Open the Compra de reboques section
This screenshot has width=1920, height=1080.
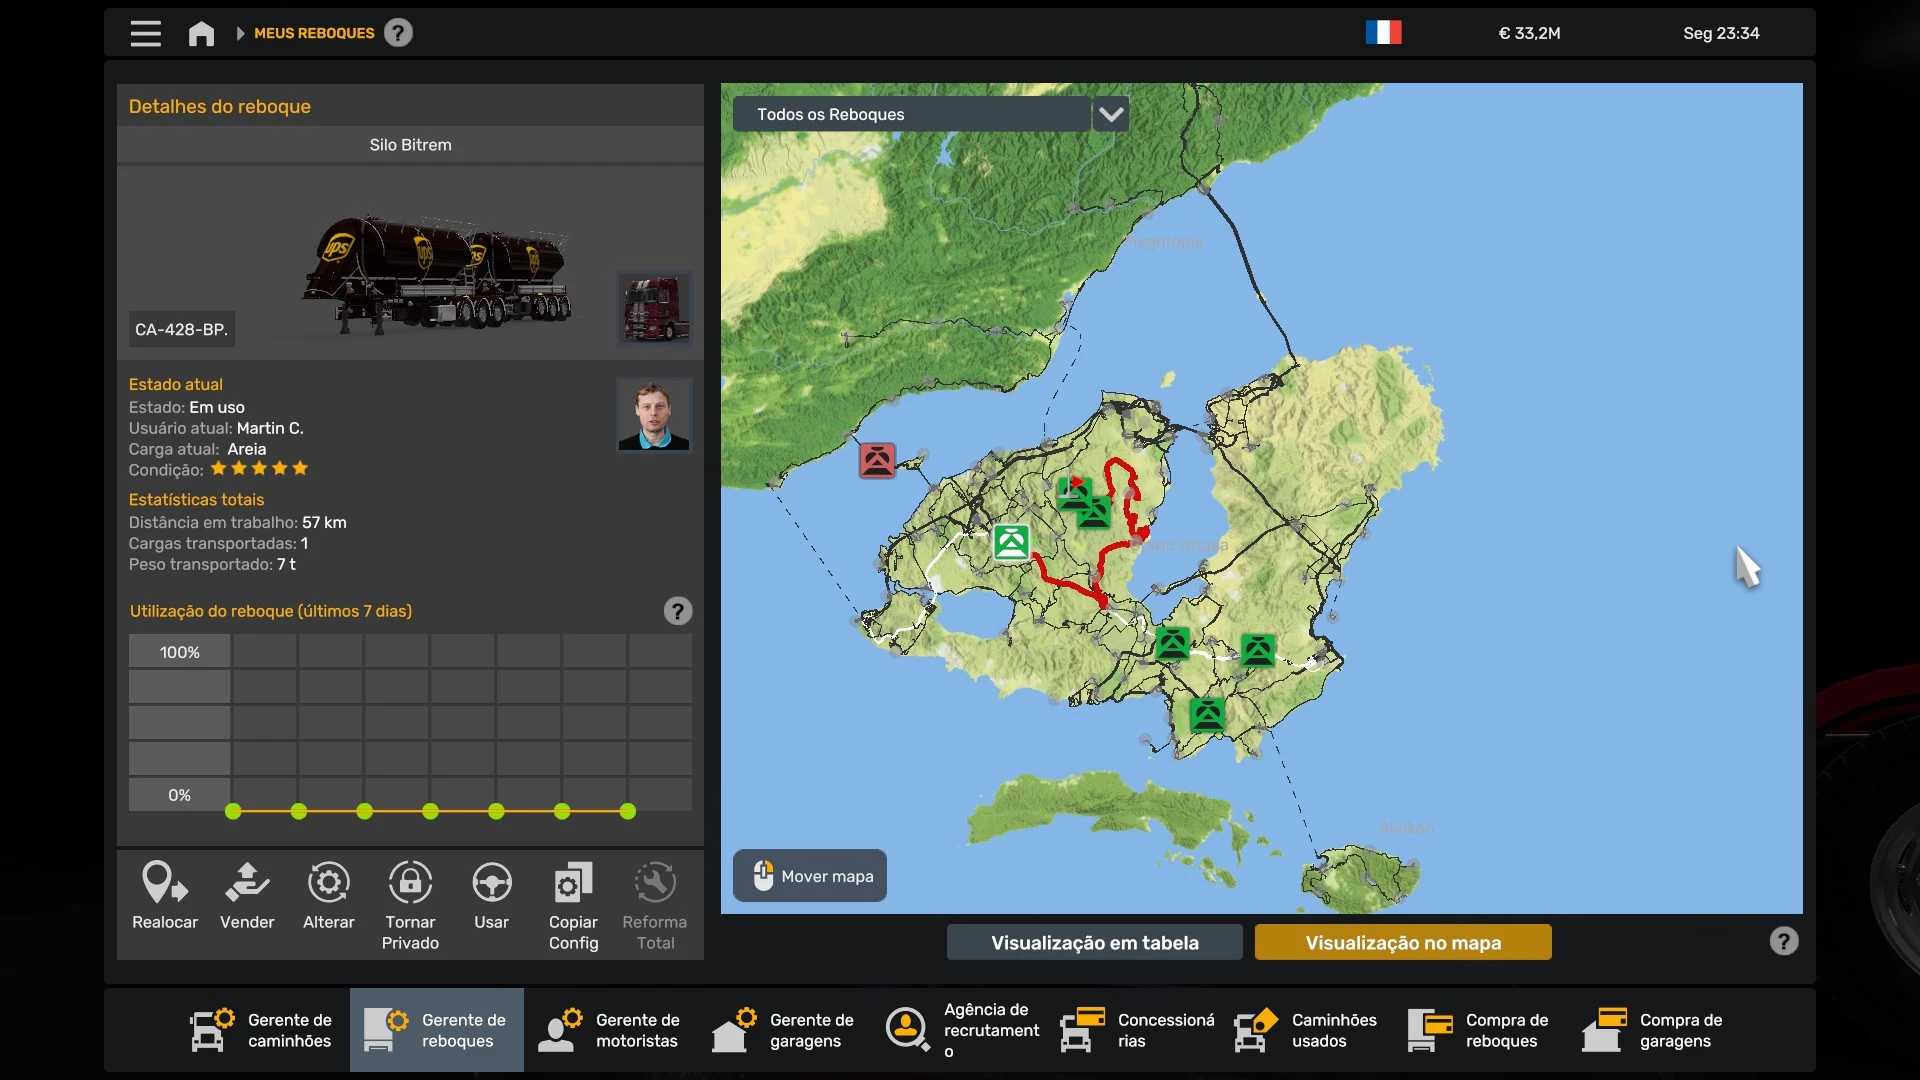1480,1030
